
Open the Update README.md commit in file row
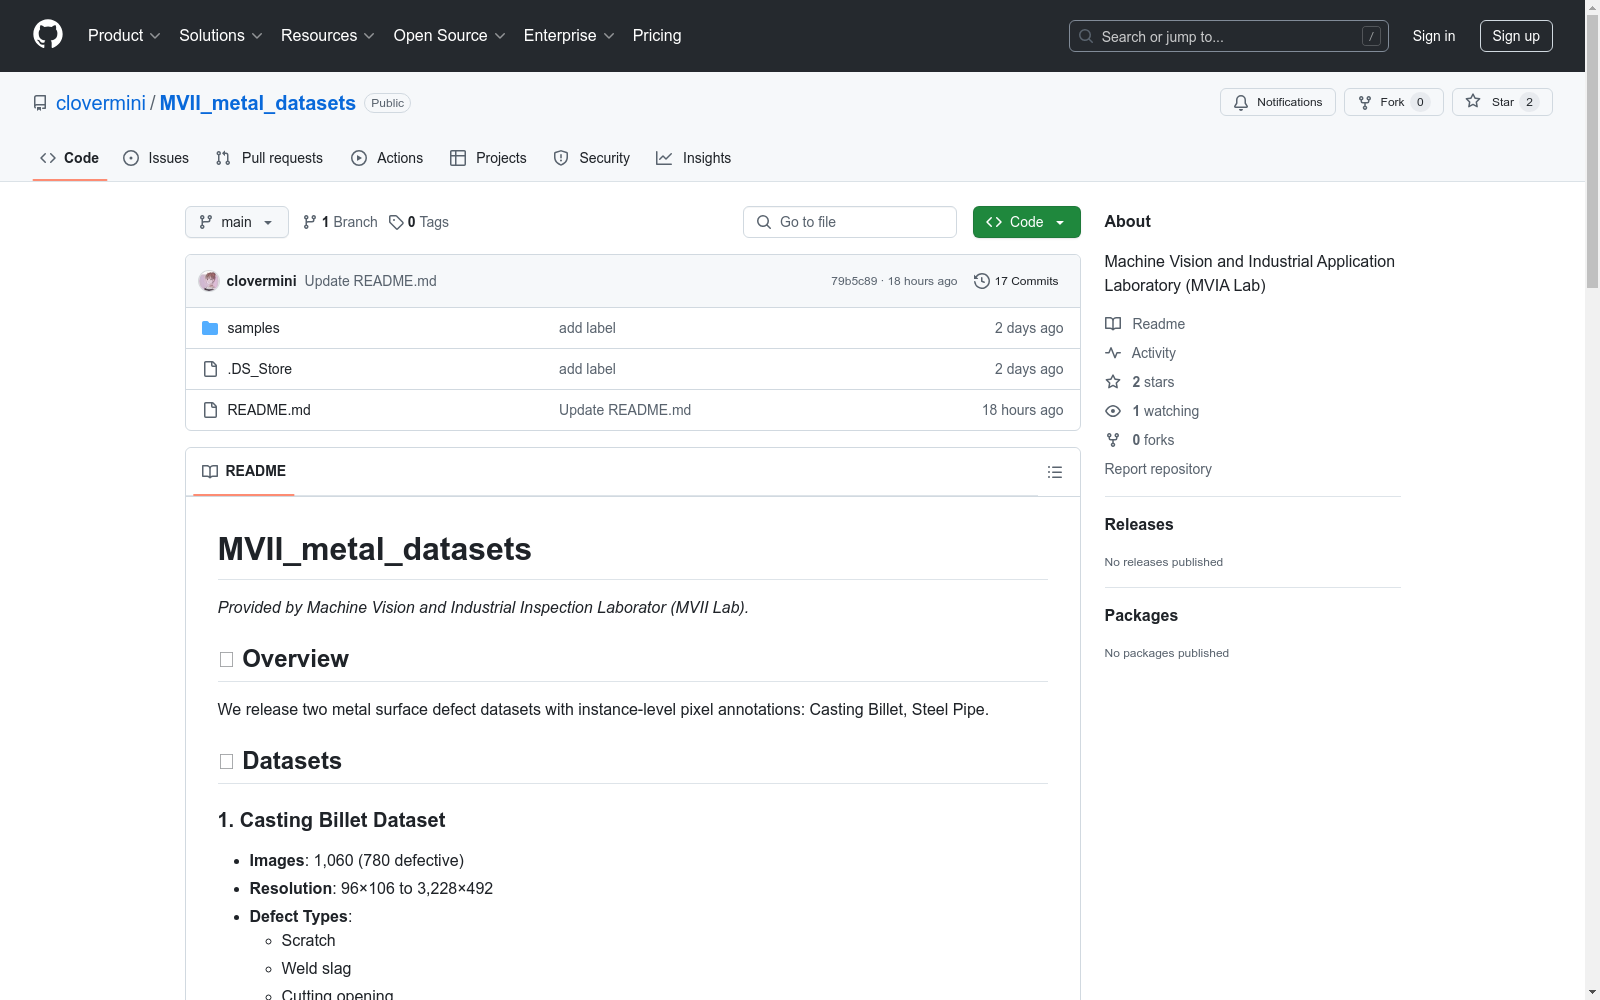point(625,410)
